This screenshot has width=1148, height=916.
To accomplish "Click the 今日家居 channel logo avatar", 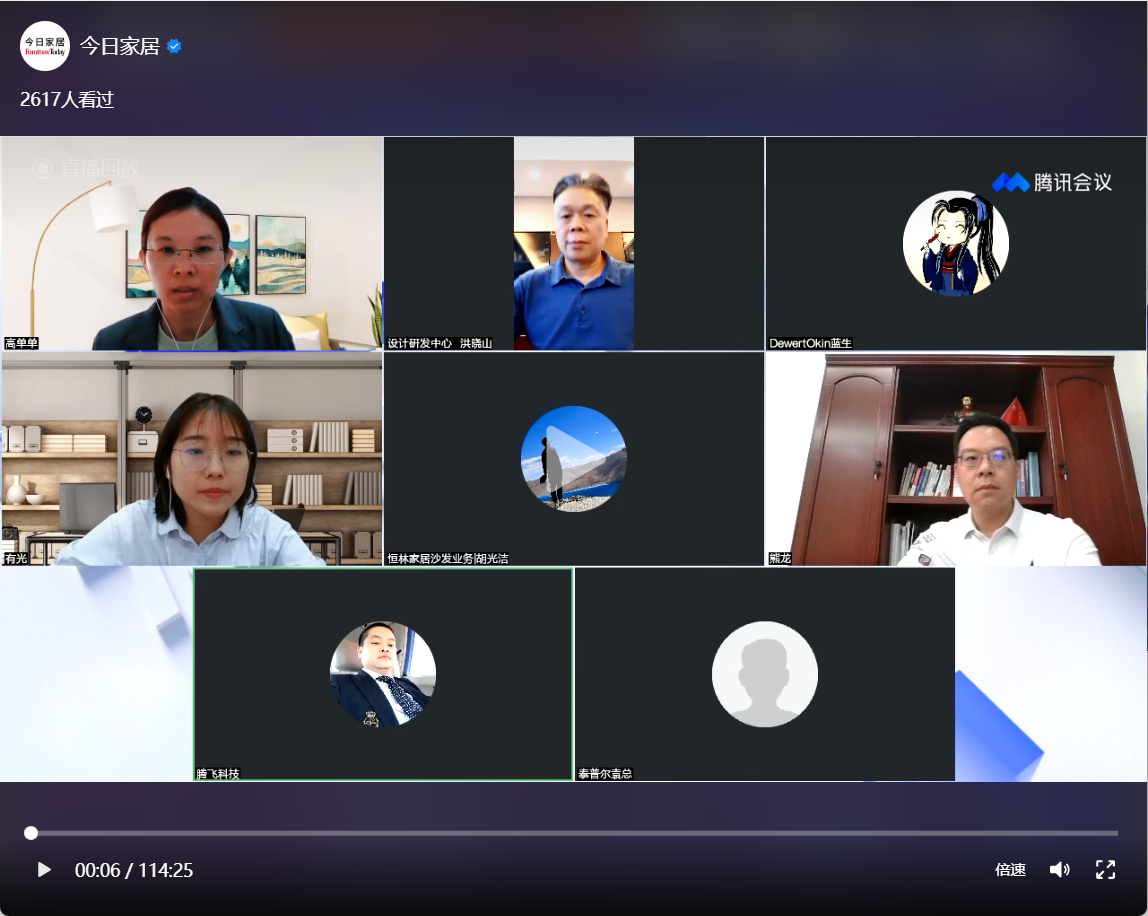I will click(45, 46).
